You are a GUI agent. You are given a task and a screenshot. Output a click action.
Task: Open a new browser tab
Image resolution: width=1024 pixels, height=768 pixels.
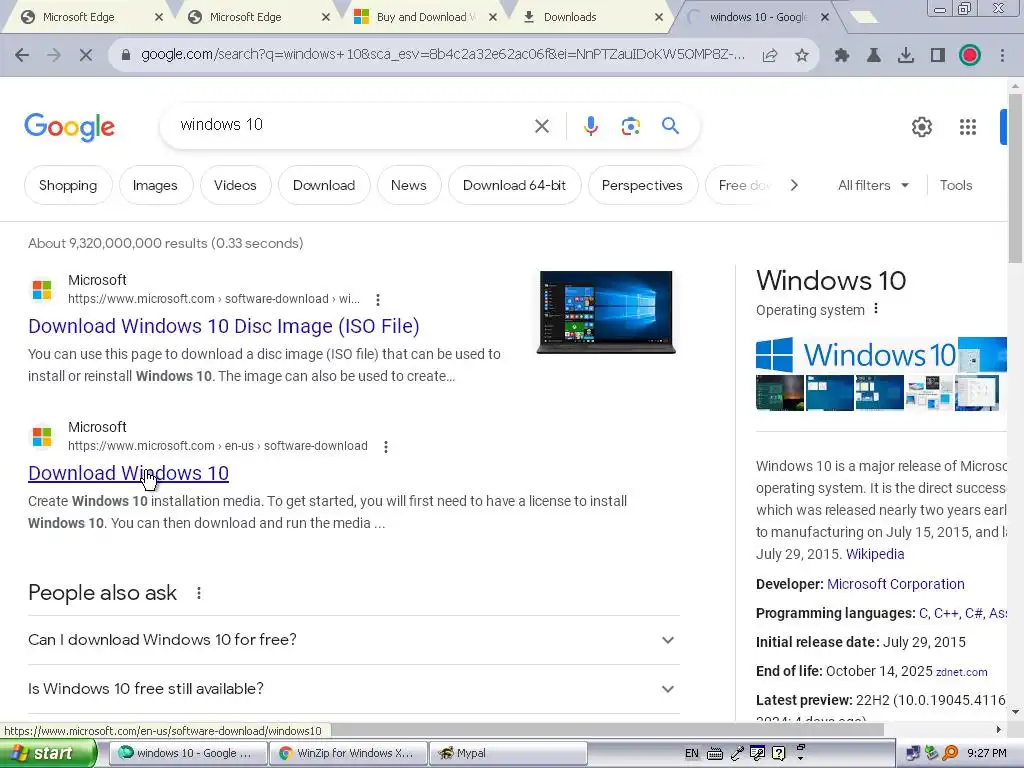click(x=864, y=18)
